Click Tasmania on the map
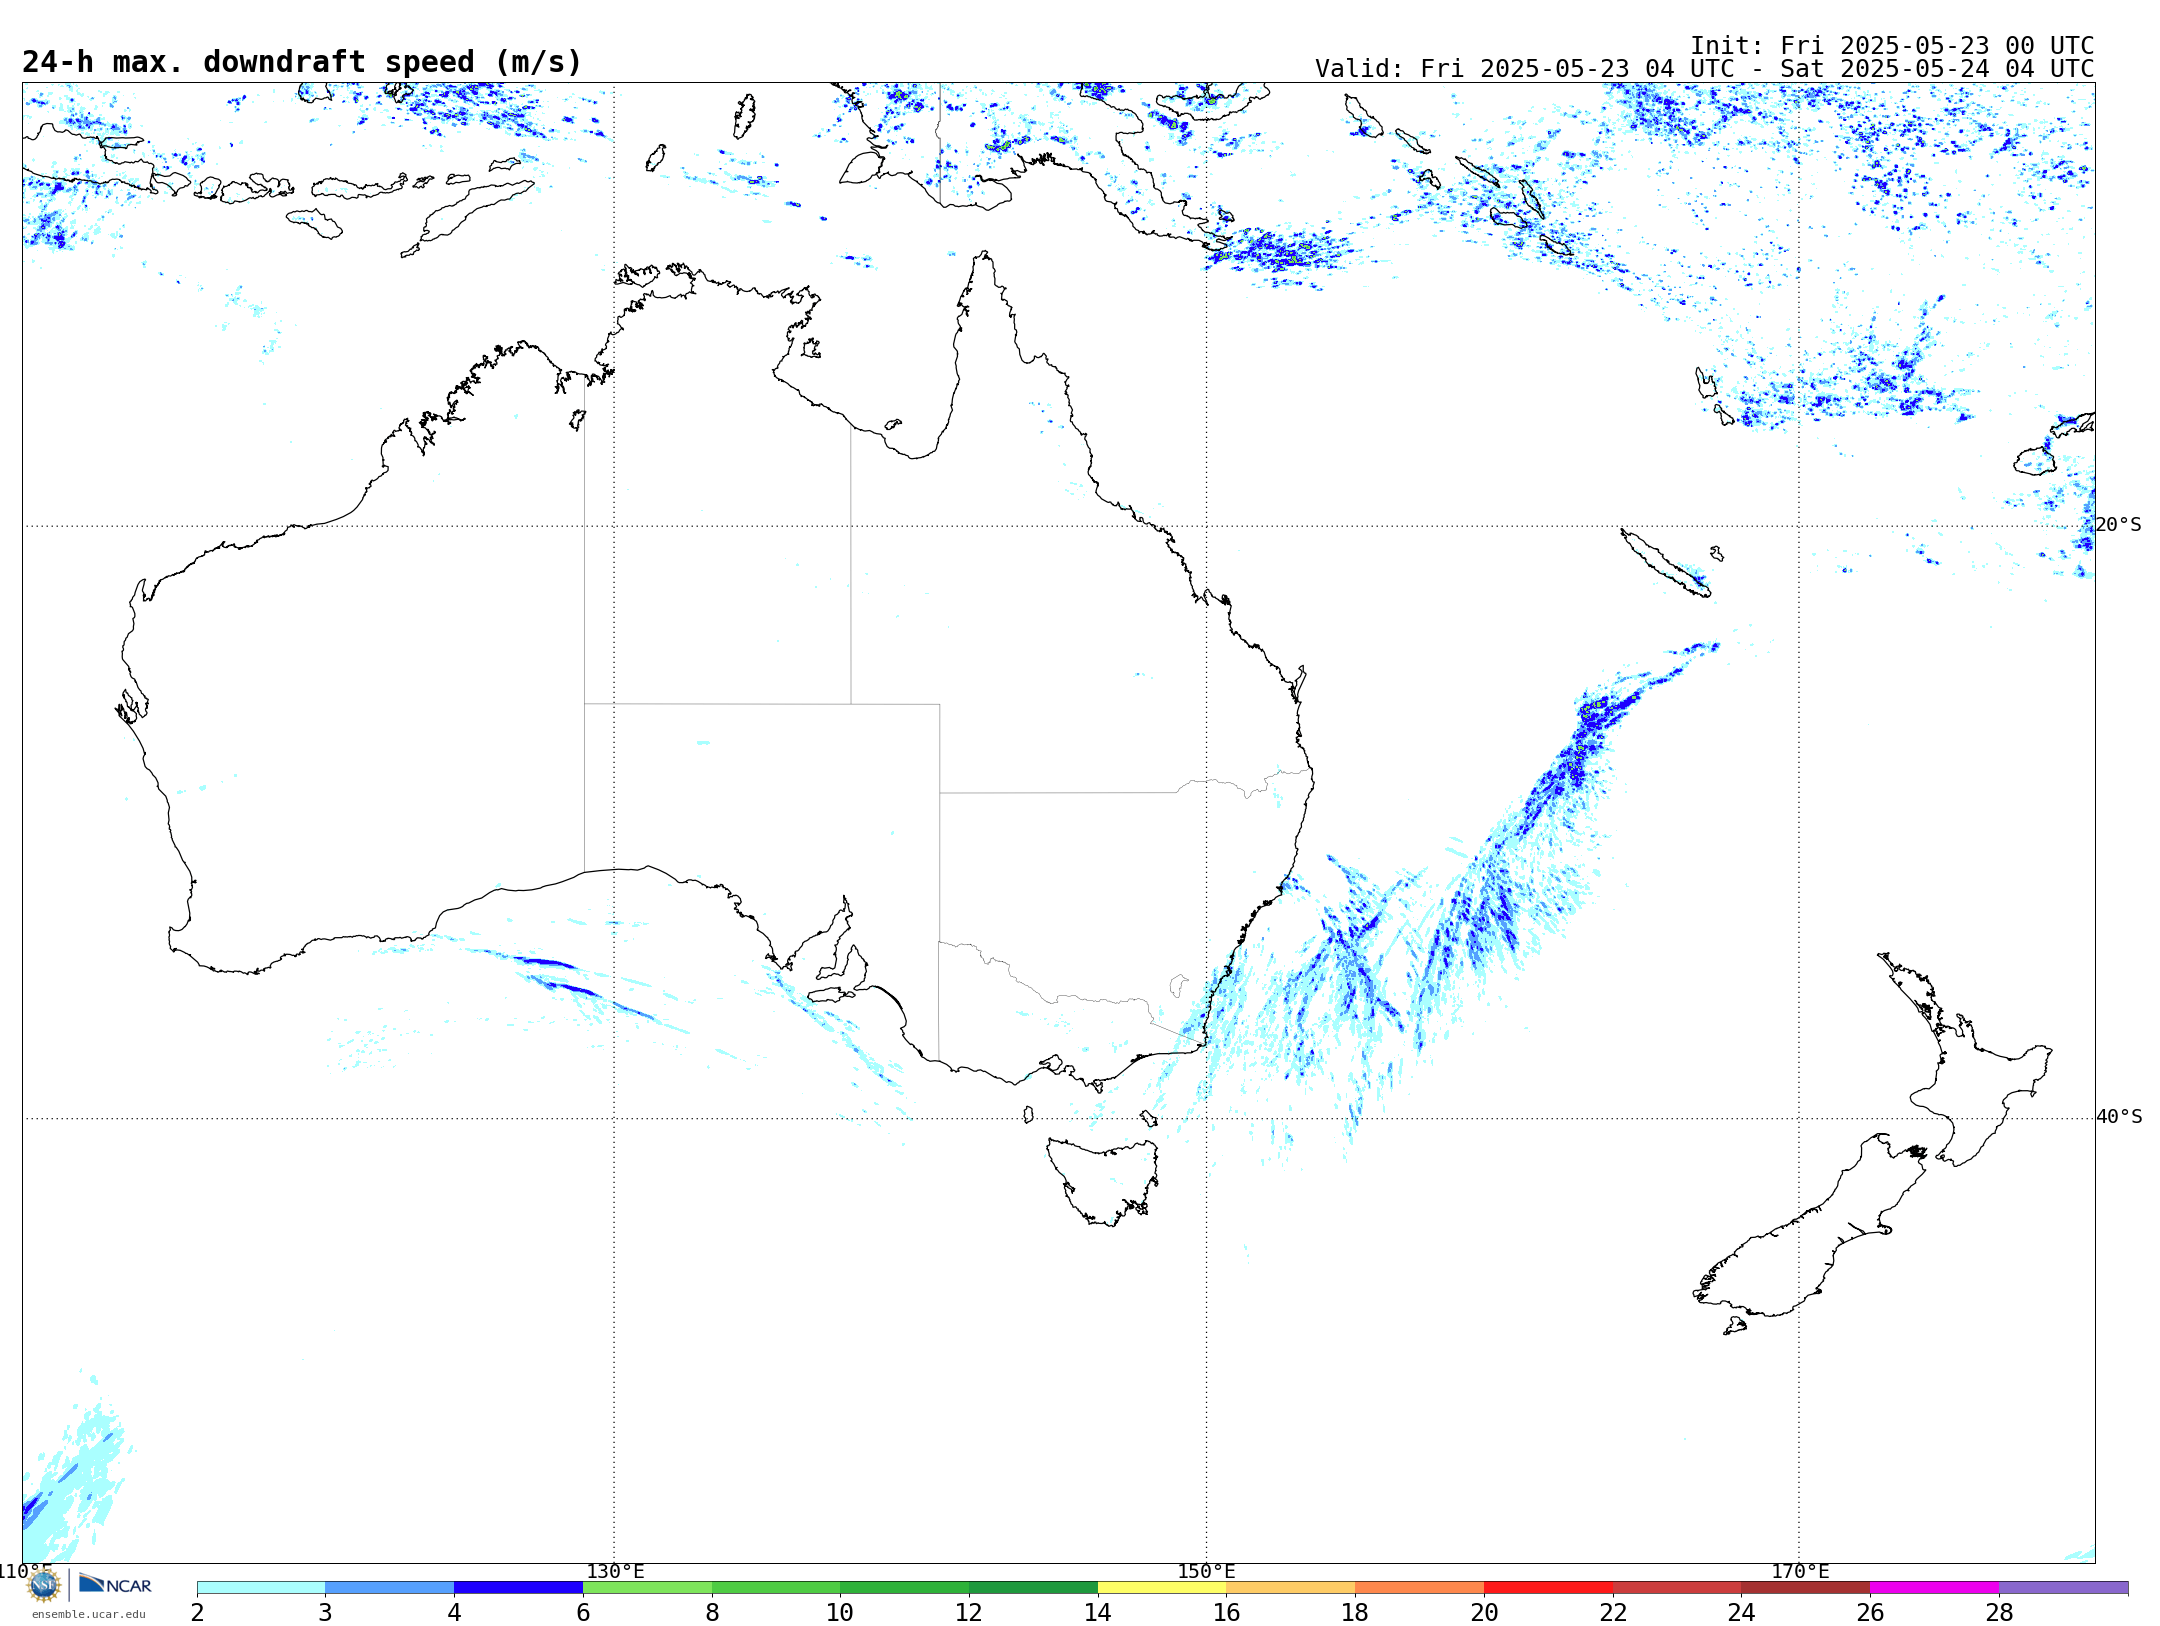2160x1626 pixels. [1103, 1180]
